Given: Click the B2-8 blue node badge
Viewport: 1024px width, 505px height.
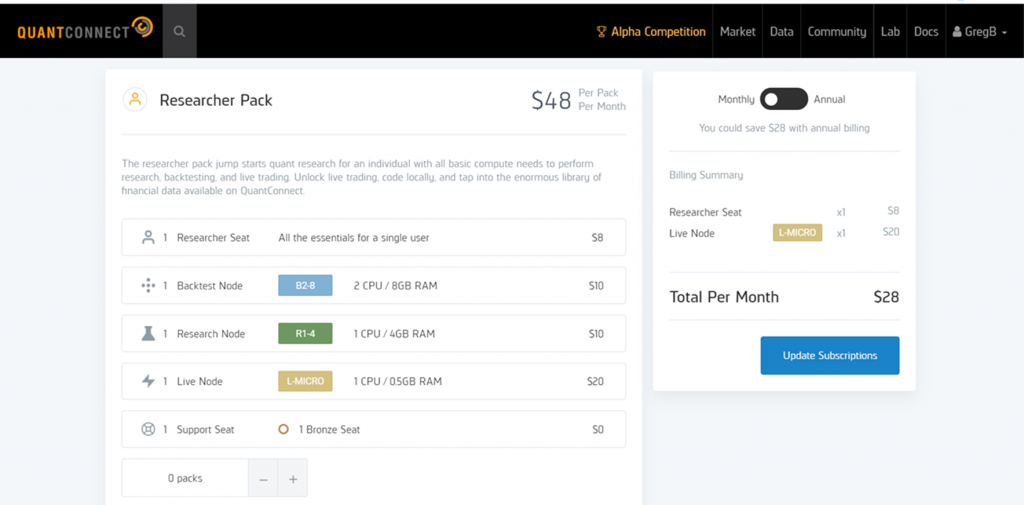Looking at the screenshot, I should [x=305, y=285].
